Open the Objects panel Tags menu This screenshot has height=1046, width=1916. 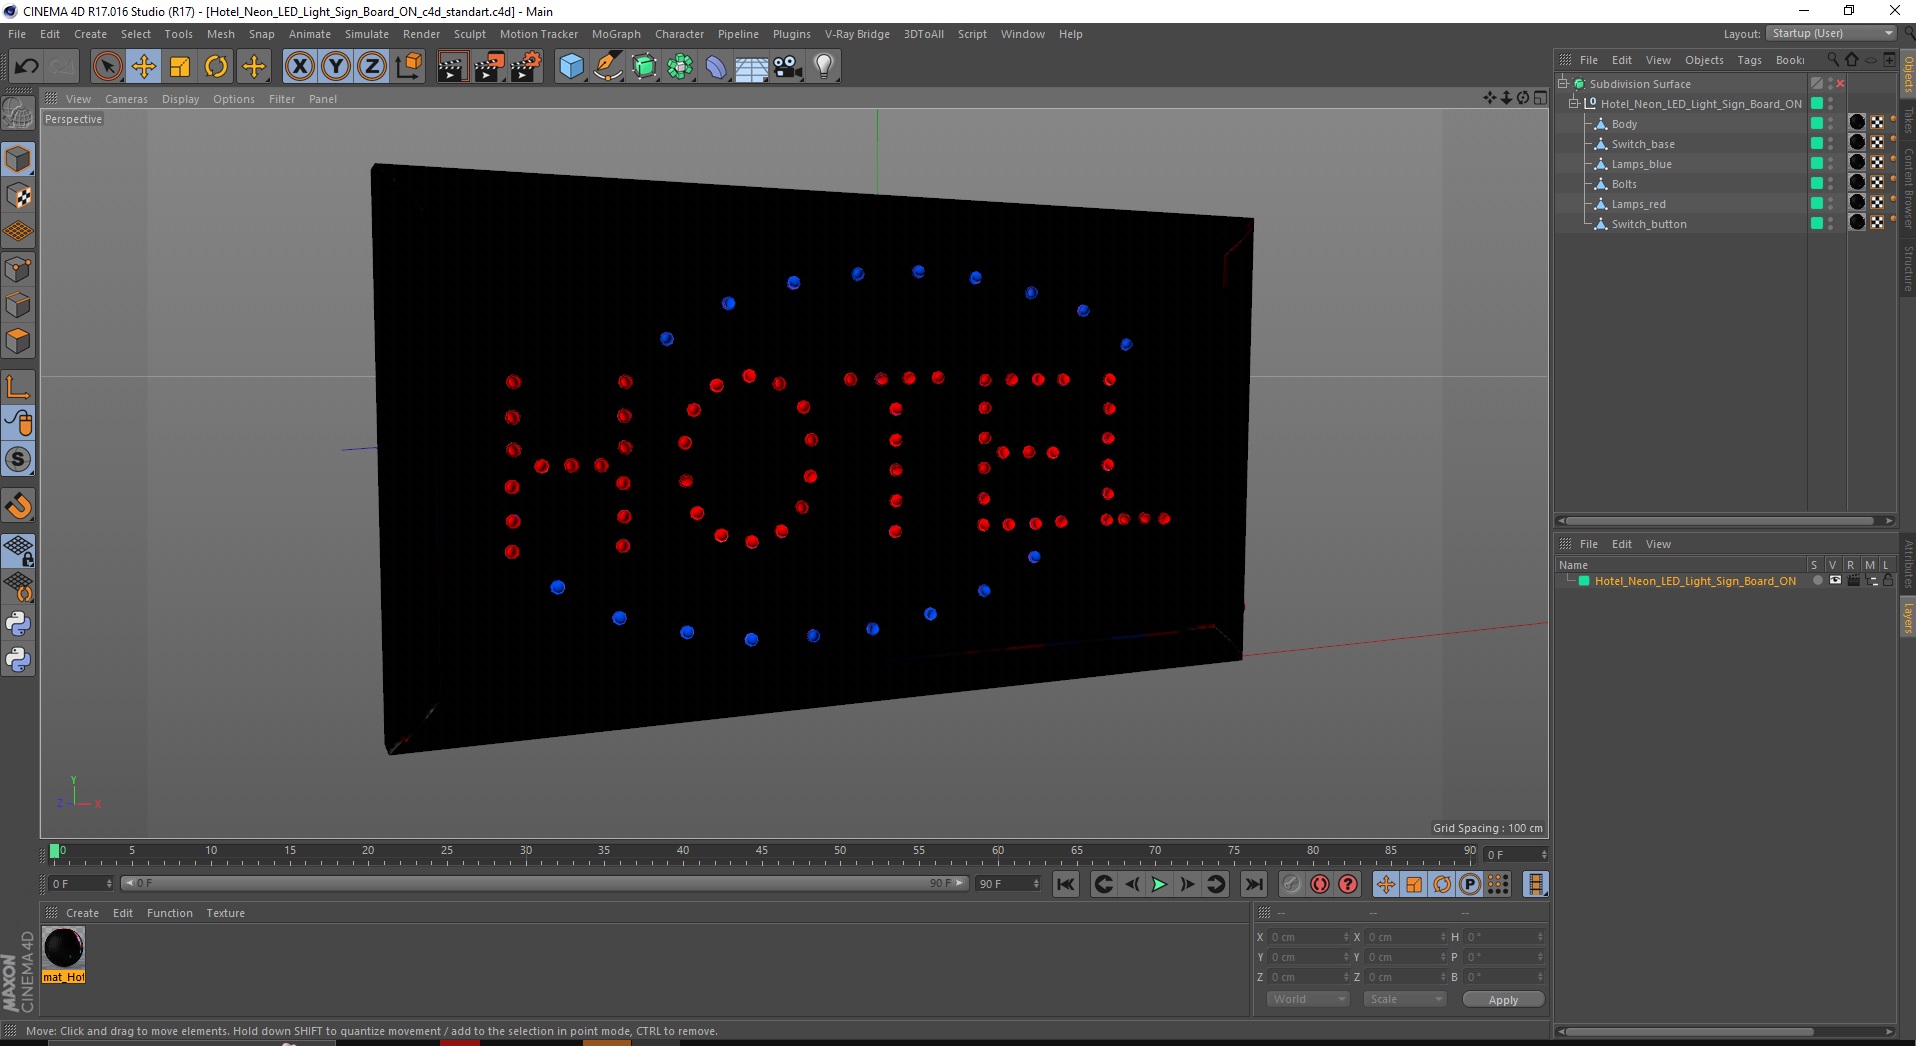1749,60
